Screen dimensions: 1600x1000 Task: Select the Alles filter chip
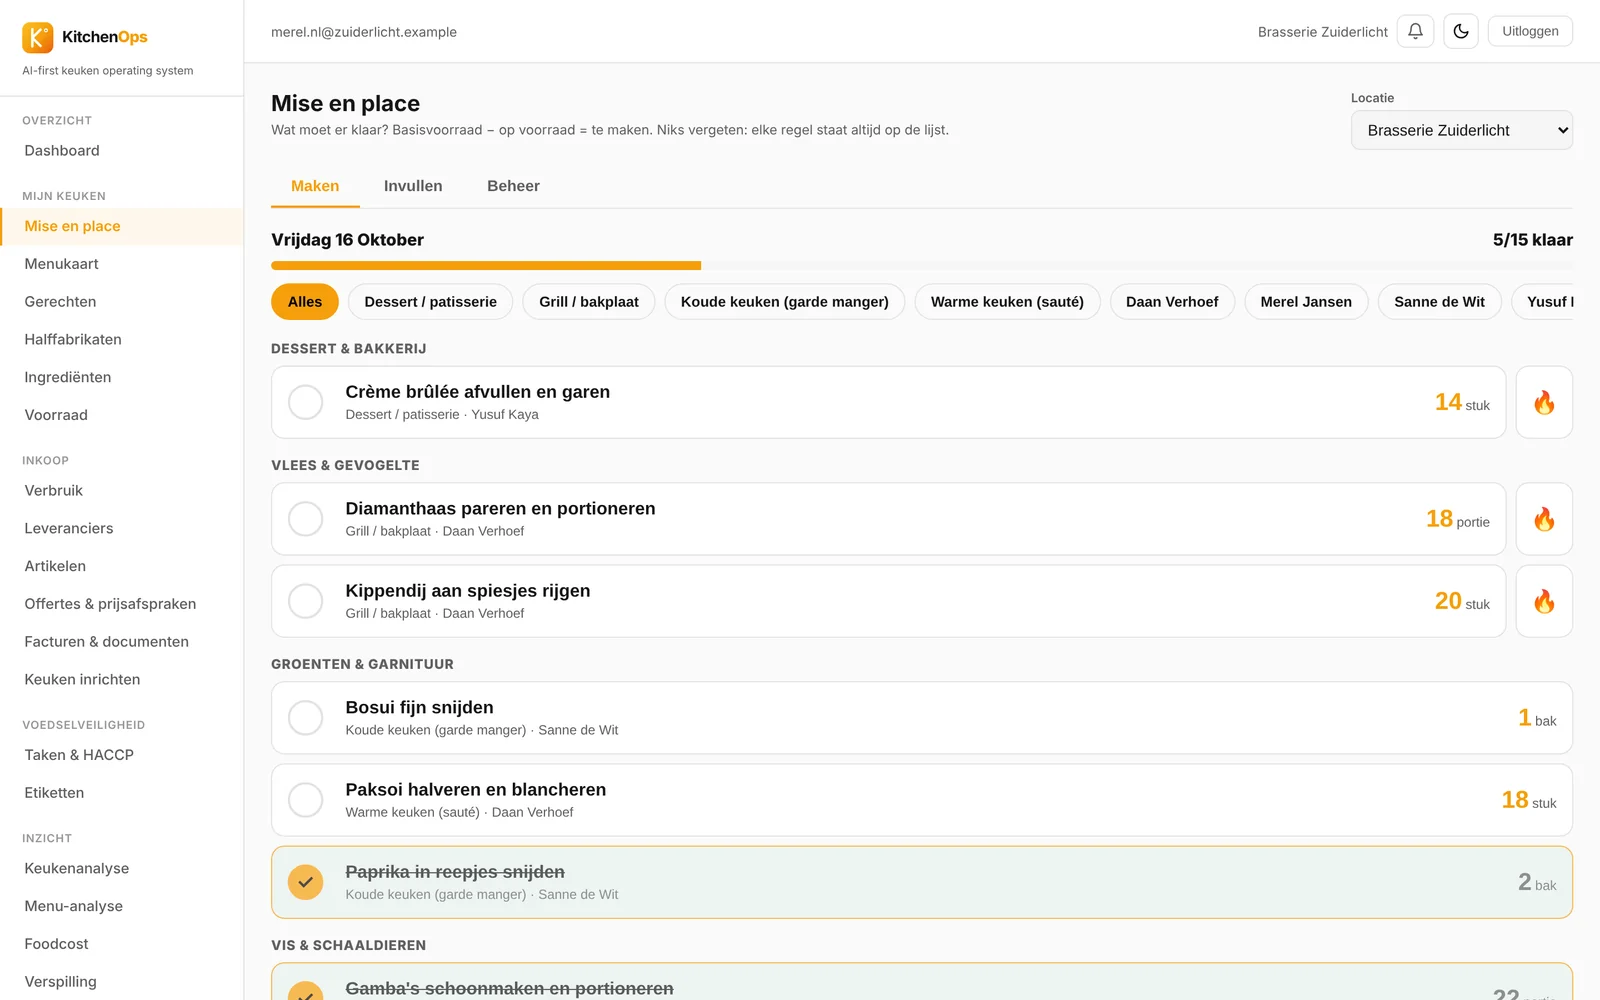(305, 302)
